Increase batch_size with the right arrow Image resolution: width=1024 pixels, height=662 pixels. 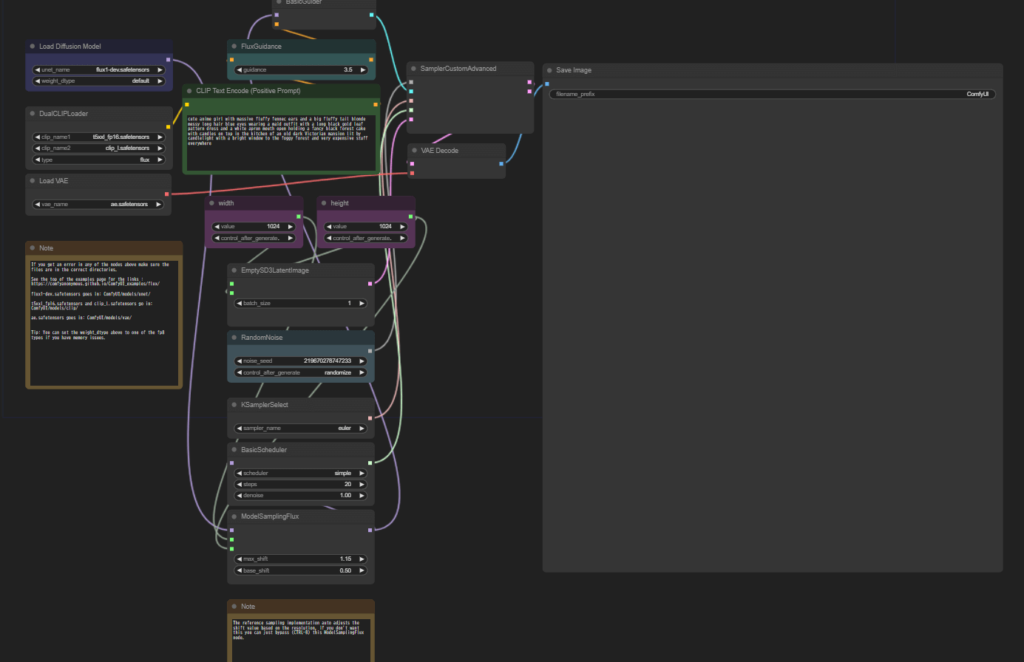(x=362, y=304)
